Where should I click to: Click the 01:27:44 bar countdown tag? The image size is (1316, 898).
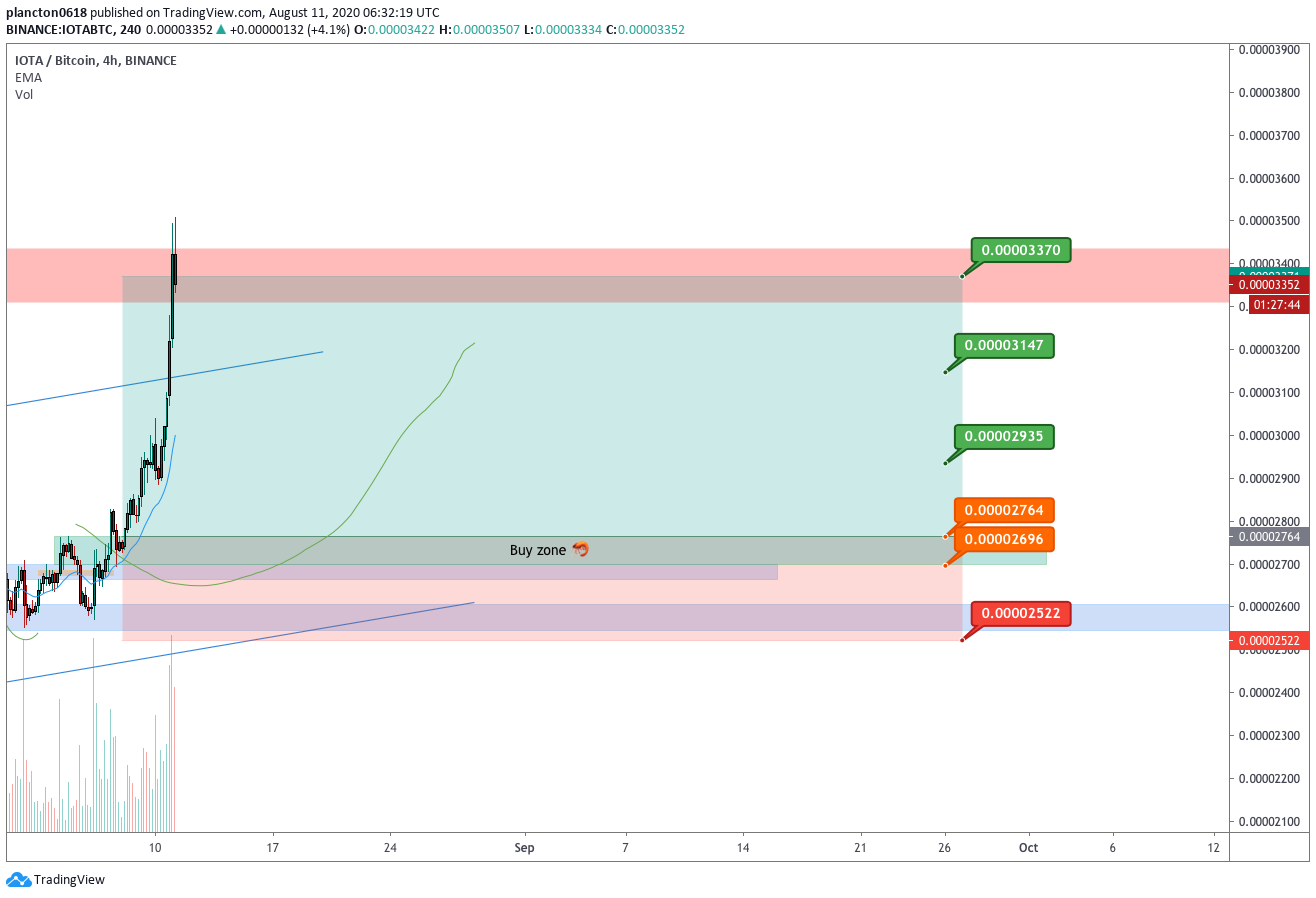pos(1279,305)
